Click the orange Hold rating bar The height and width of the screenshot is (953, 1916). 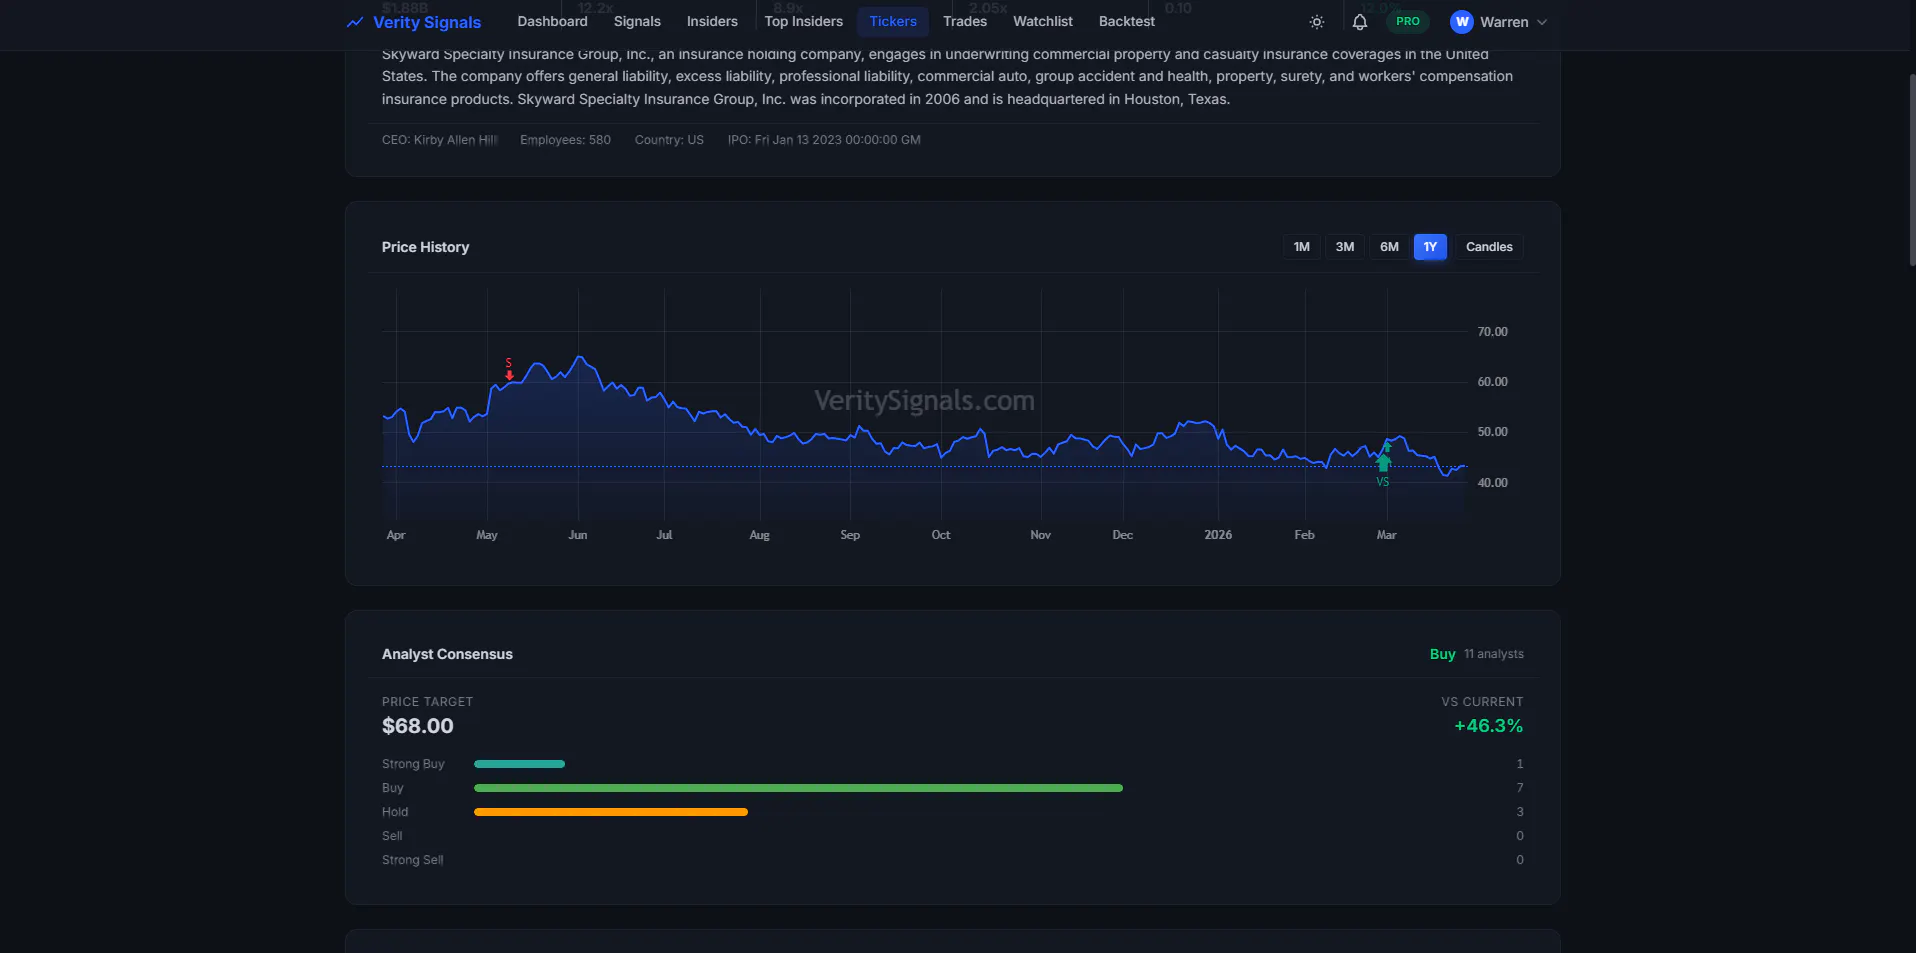click(611, 812)
